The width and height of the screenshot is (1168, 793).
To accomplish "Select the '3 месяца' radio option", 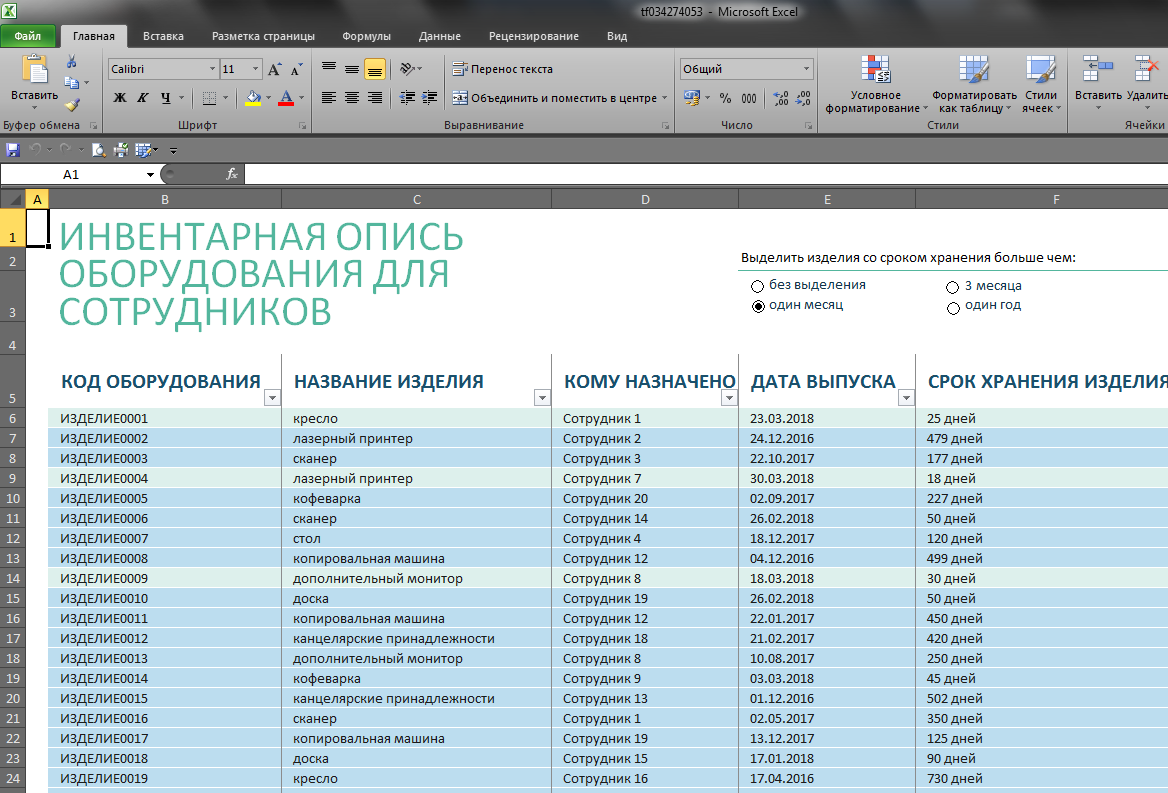I will [x=952, y=287].
